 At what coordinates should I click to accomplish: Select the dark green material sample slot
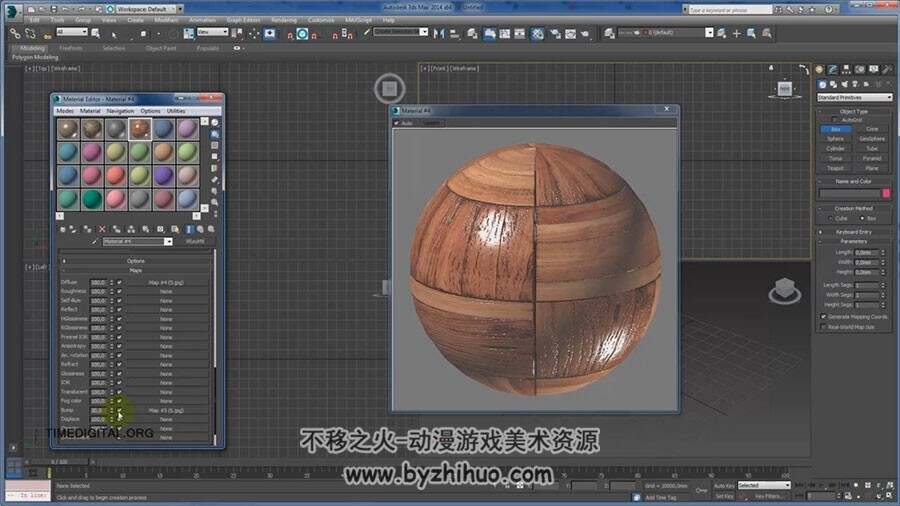click(92, 199)
